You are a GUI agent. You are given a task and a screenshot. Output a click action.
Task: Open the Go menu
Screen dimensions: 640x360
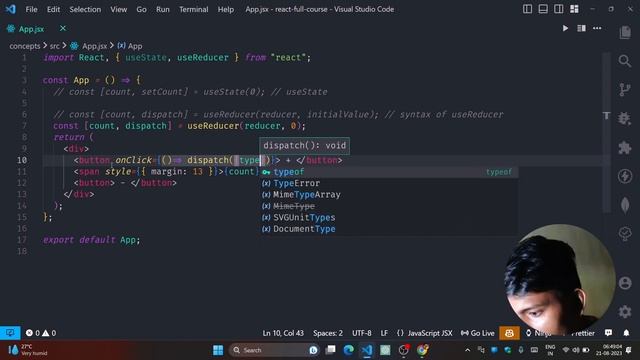142,9
